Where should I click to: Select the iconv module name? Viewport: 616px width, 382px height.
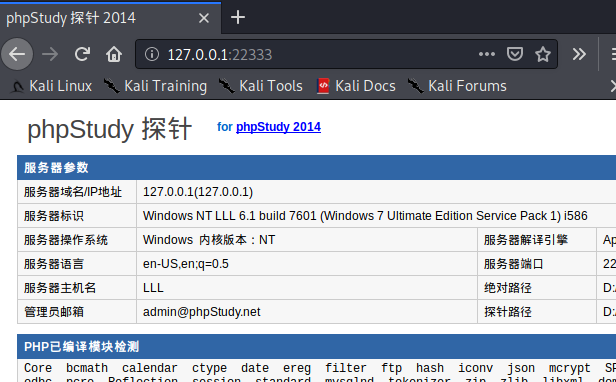[x=475, y=368]
